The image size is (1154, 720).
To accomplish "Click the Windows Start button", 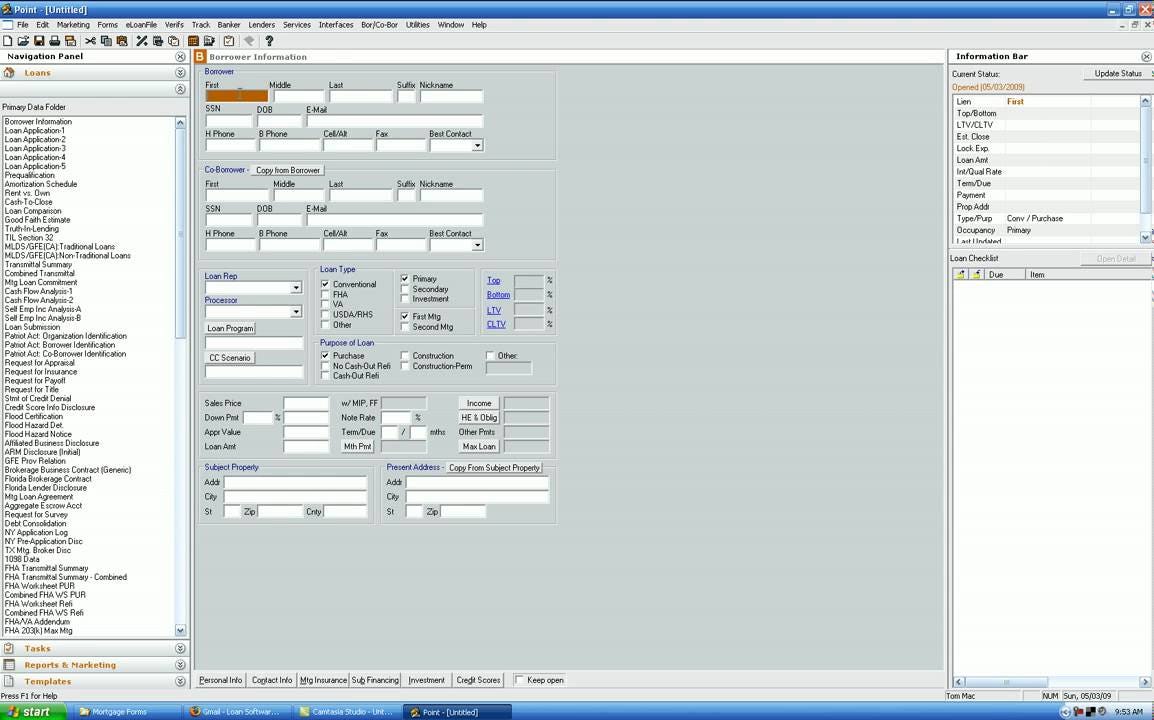I will pos(33,712).
